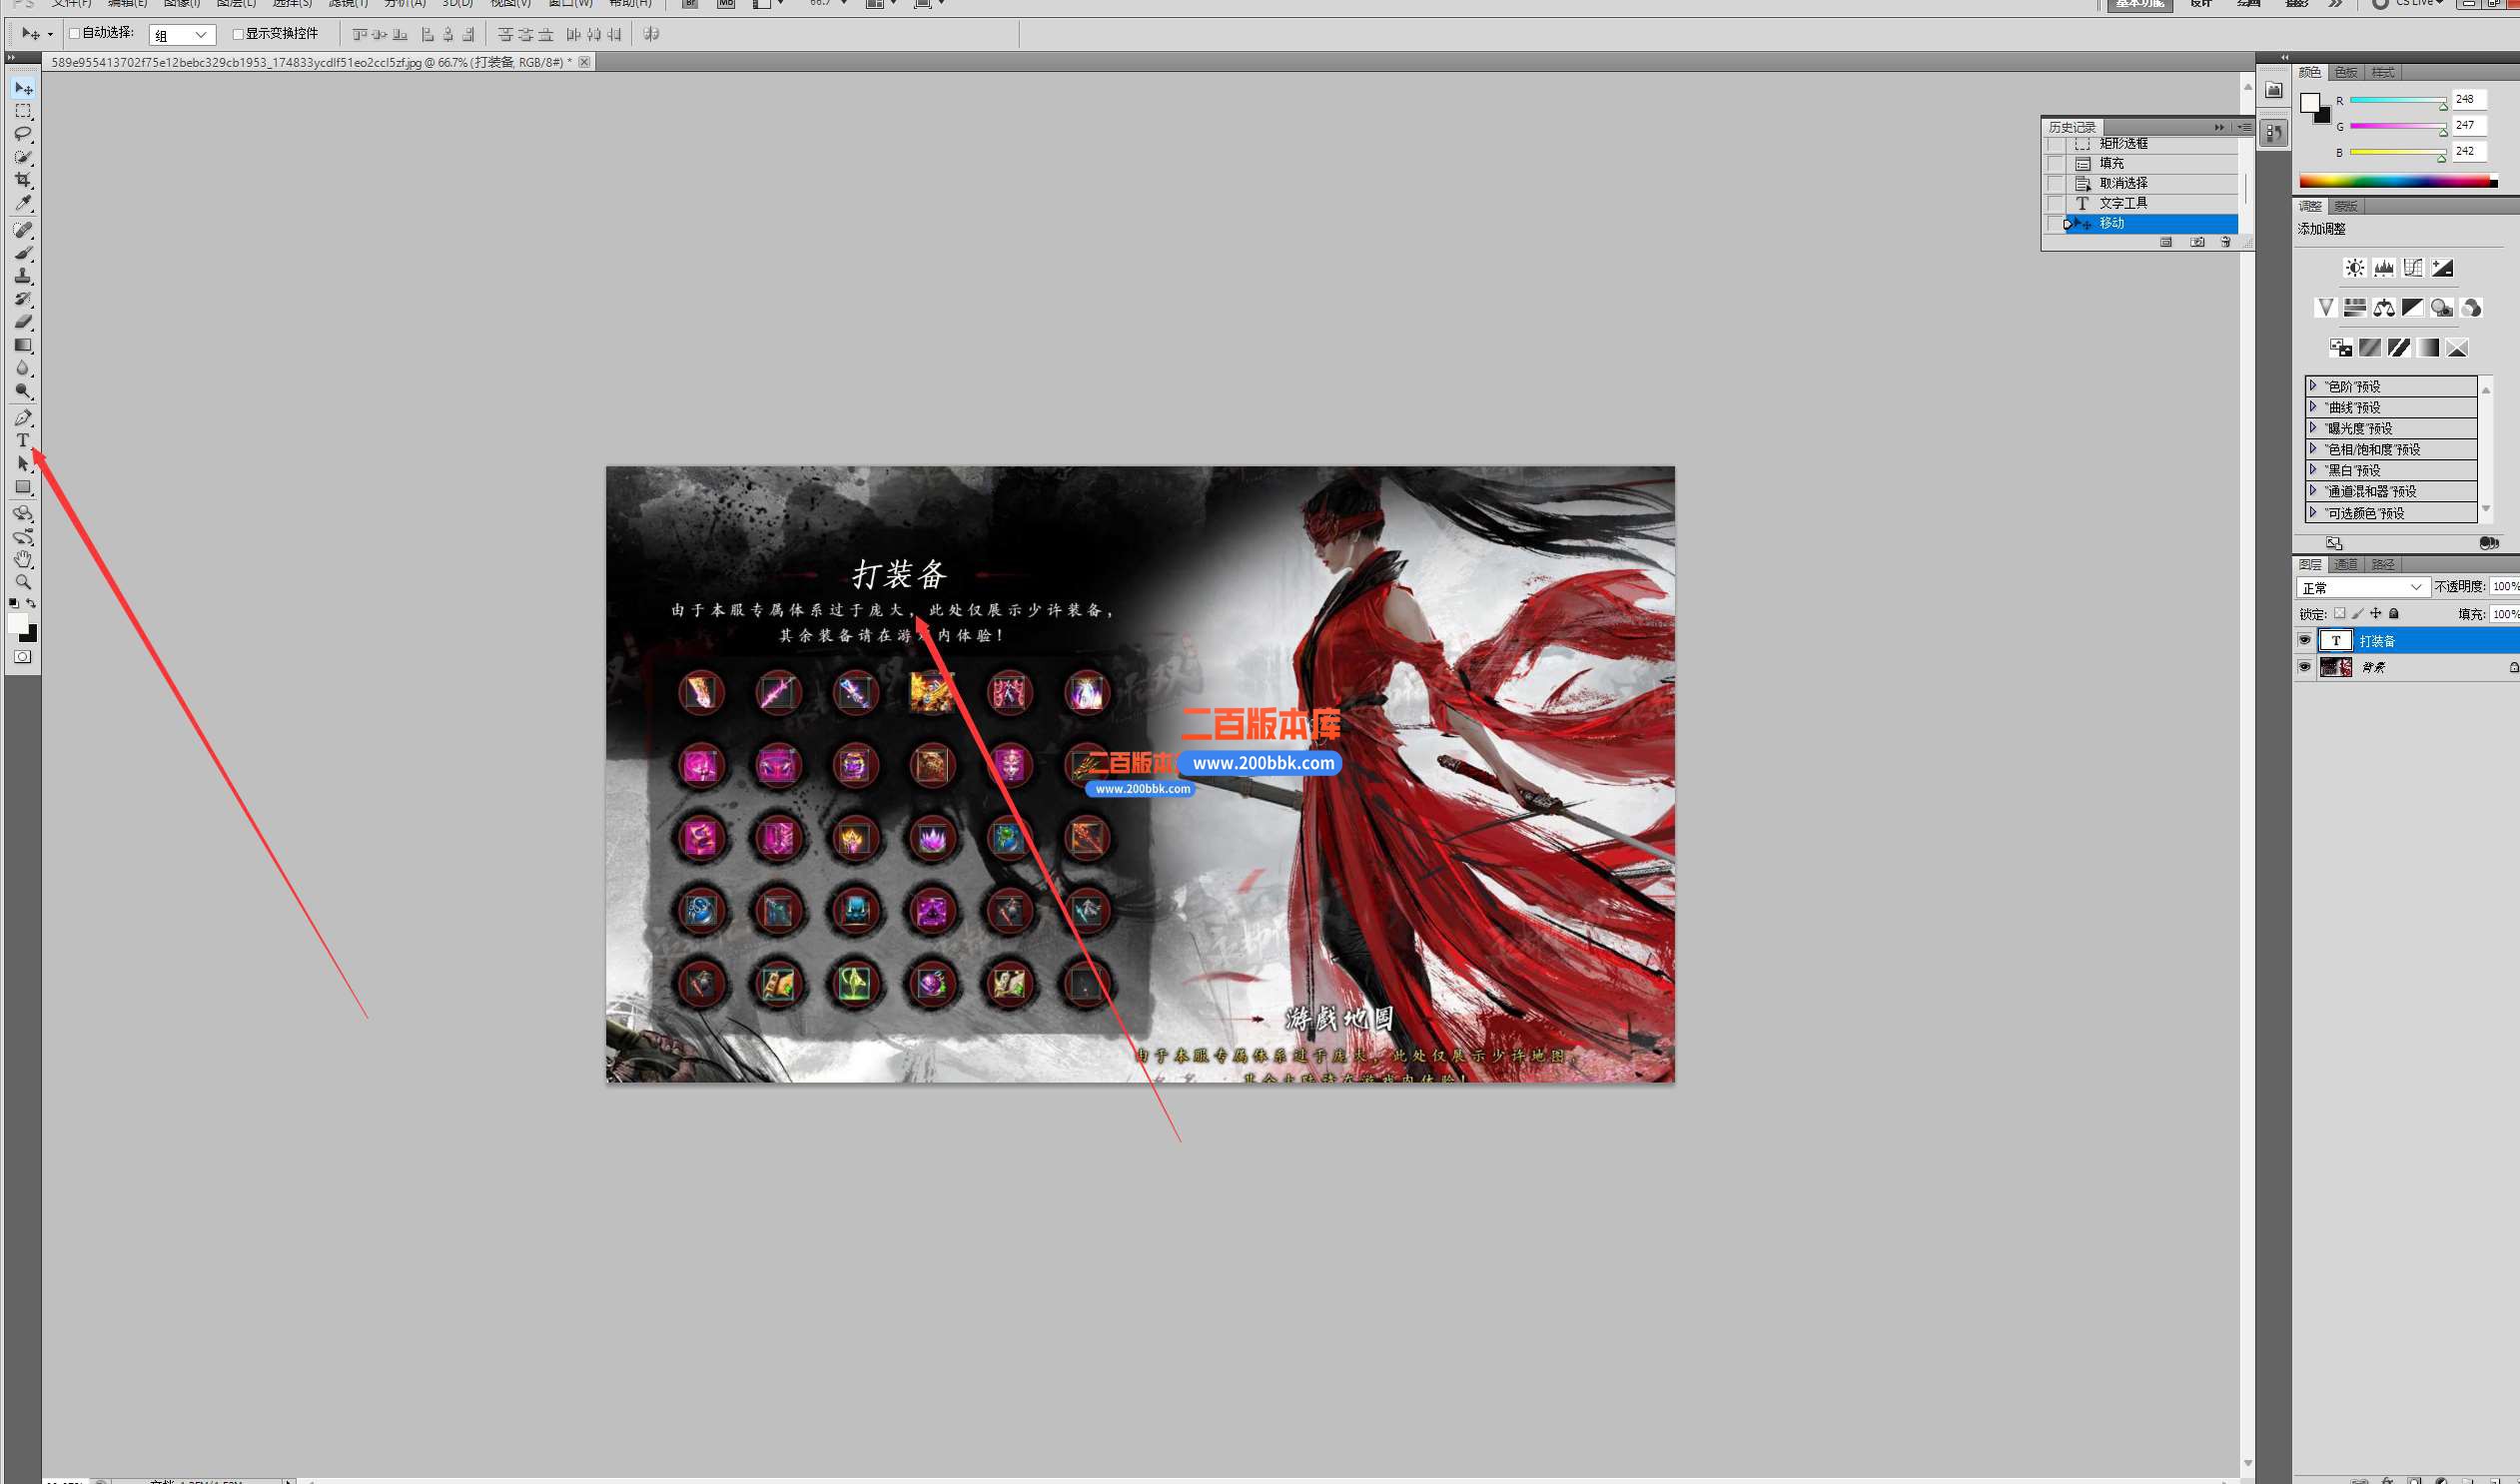Delete current state in History panel
Viewport: 2520px width, 1484px height.
[x=2225, y=242]
